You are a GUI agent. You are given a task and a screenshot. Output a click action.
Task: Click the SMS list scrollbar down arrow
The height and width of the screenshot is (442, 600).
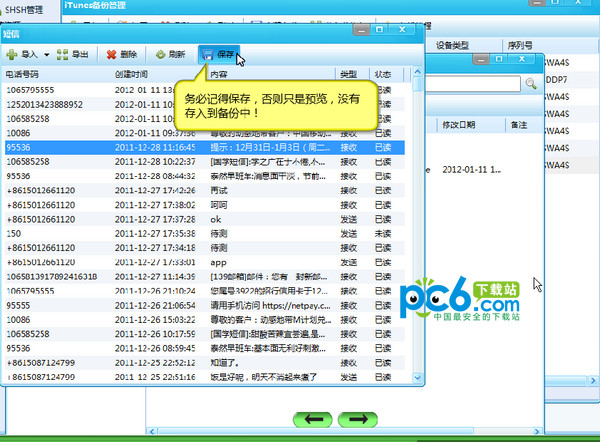(417, 378)
